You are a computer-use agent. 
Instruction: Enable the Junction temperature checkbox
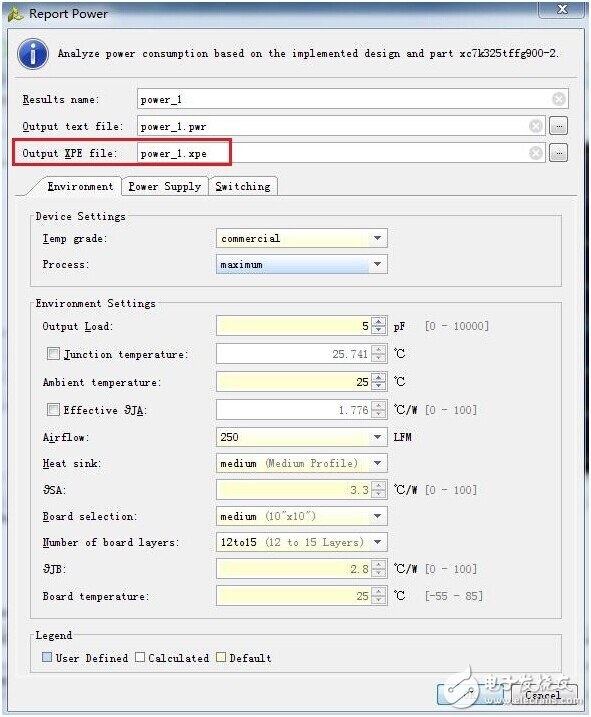[54, 353]
